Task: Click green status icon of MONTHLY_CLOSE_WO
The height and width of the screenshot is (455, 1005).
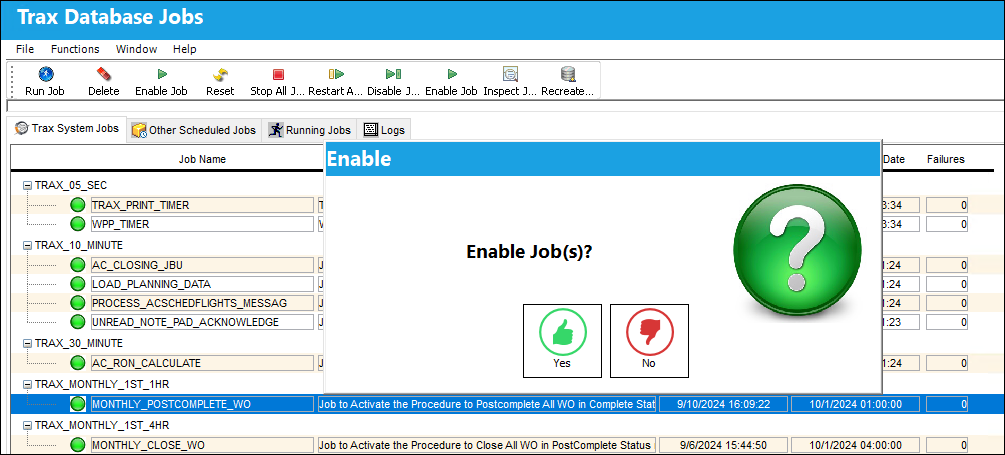Action: coord(78,445)
